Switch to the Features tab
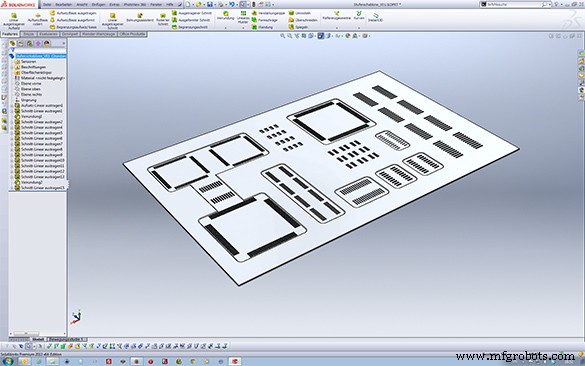Screen dimensions: 585x366 pos(10,34)
